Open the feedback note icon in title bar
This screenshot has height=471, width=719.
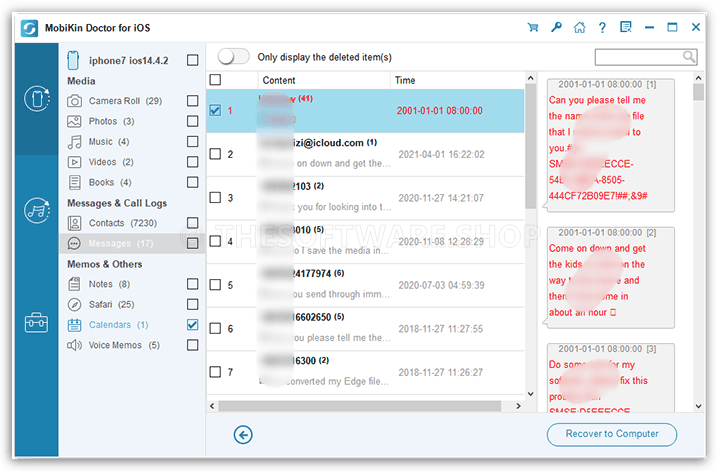(625, 28)
